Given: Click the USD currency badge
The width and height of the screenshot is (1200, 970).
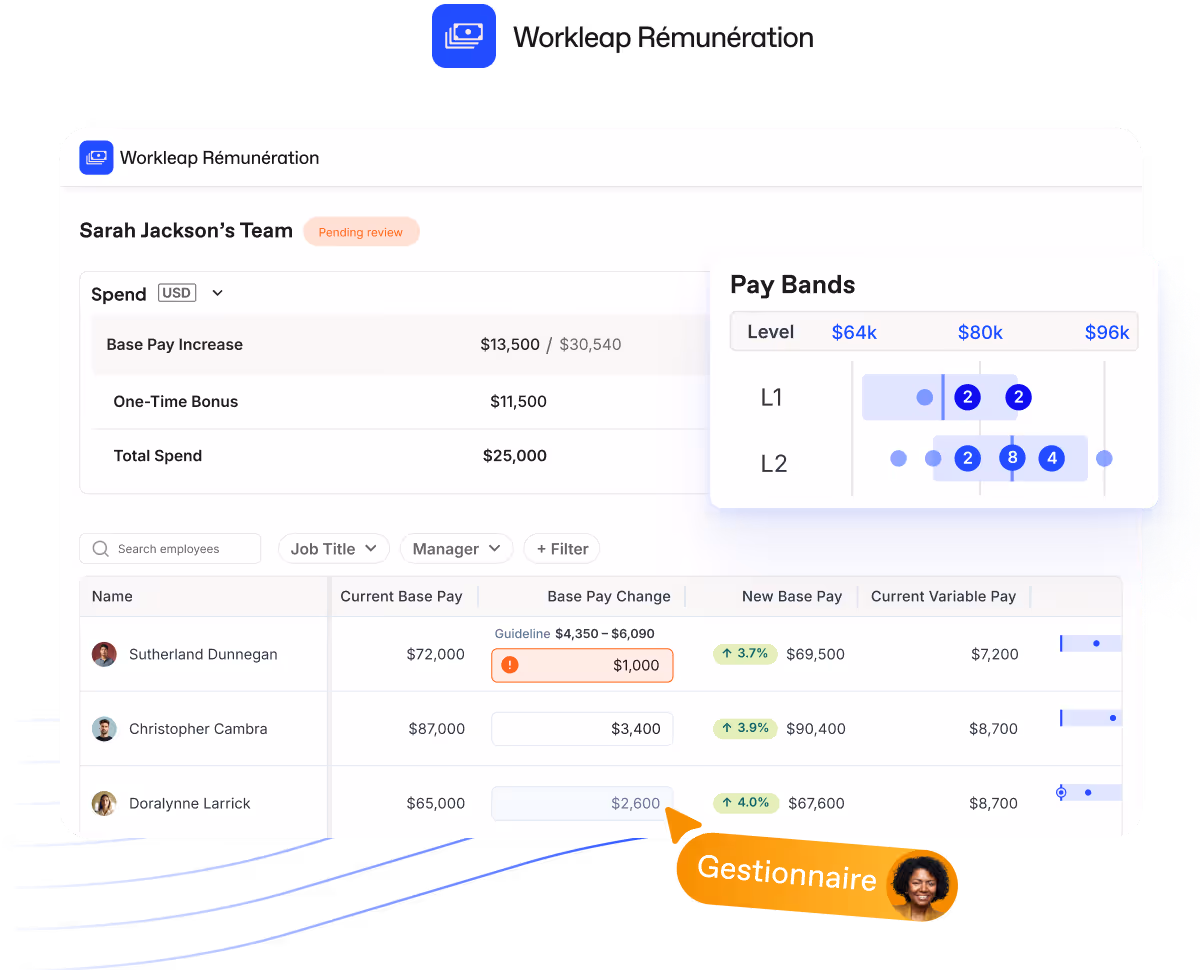Looking at the screenshot, I should [176, 293].
